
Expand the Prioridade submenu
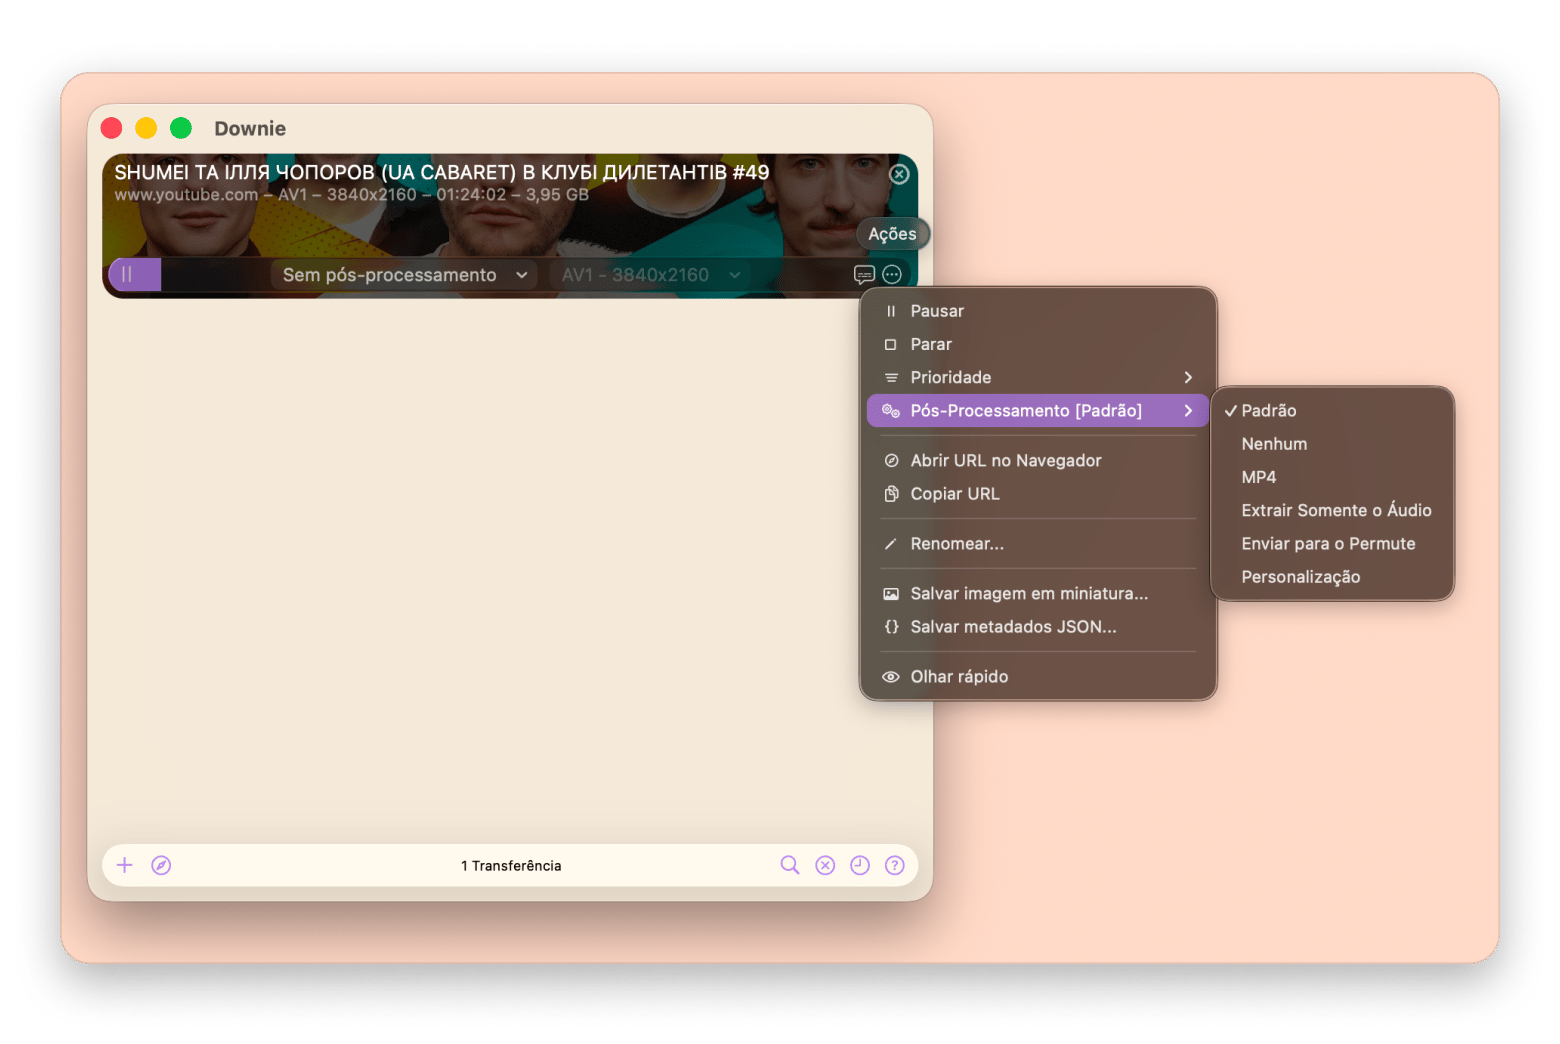pos(1038,377)
